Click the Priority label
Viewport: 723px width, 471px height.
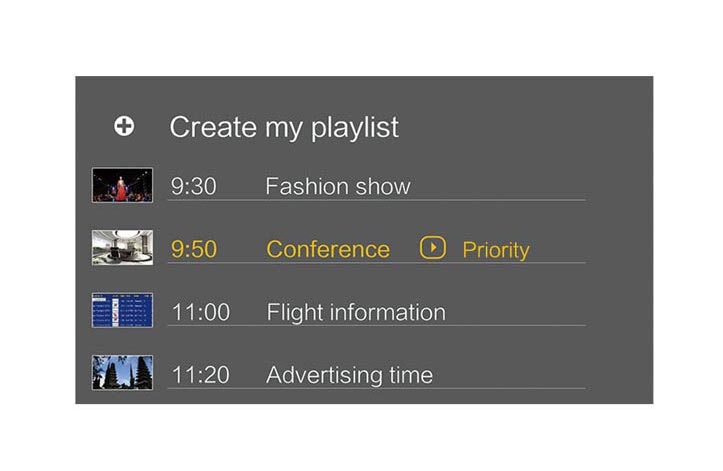tap(496, 250)
